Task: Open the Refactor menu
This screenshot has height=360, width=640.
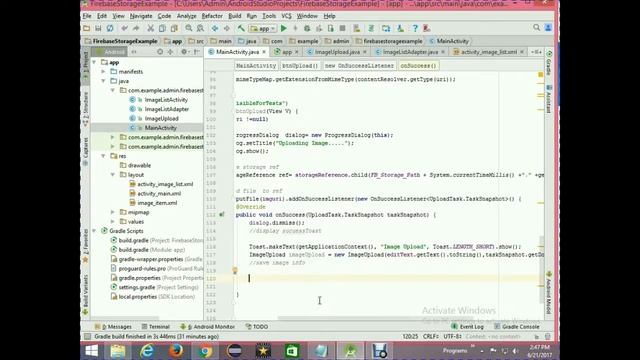Action: (x=212, y=16)
